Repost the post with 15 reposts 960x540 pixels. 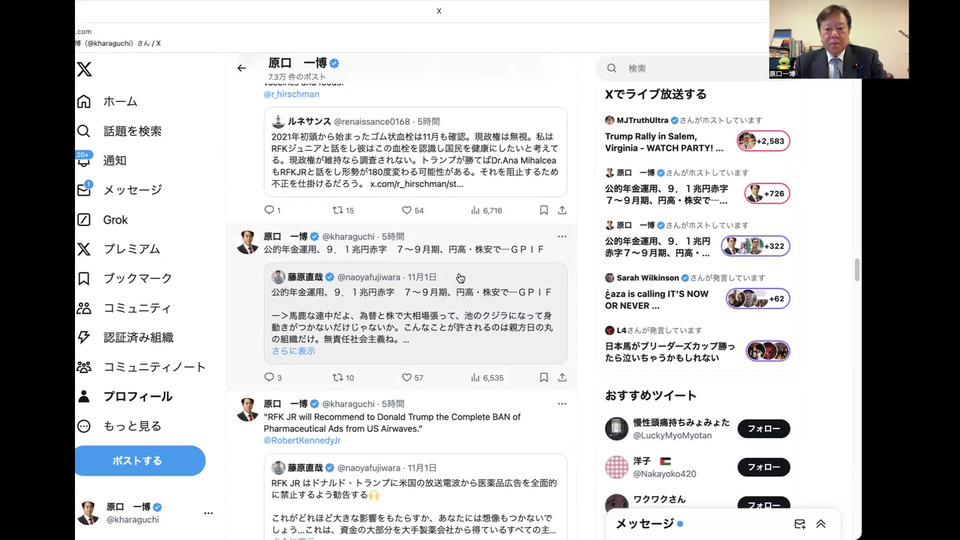tap(343, 210)
